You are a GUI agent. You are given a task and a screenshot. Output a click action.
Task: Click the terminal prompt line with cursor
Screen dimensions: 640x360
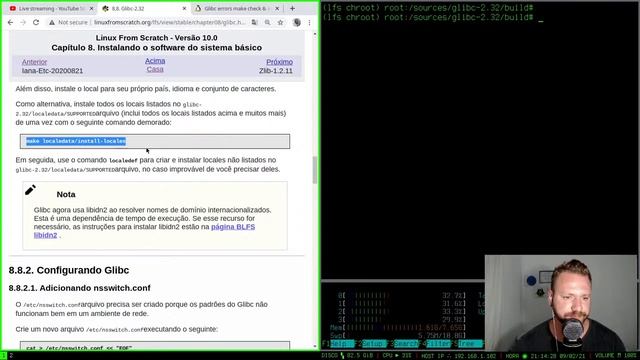433,18
